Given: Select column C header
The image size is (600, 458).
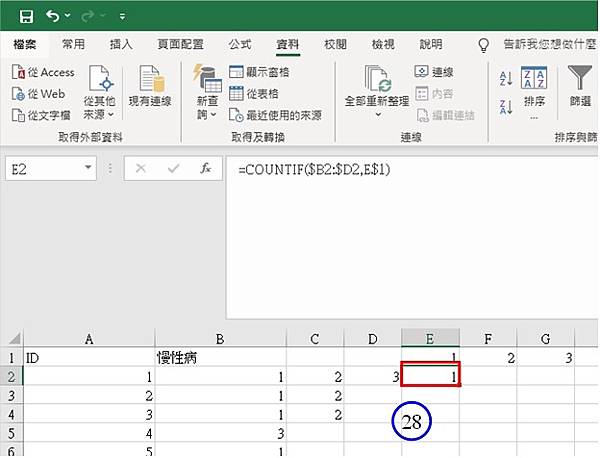Looking at the screenshot, I should click(x=315, y=339).
